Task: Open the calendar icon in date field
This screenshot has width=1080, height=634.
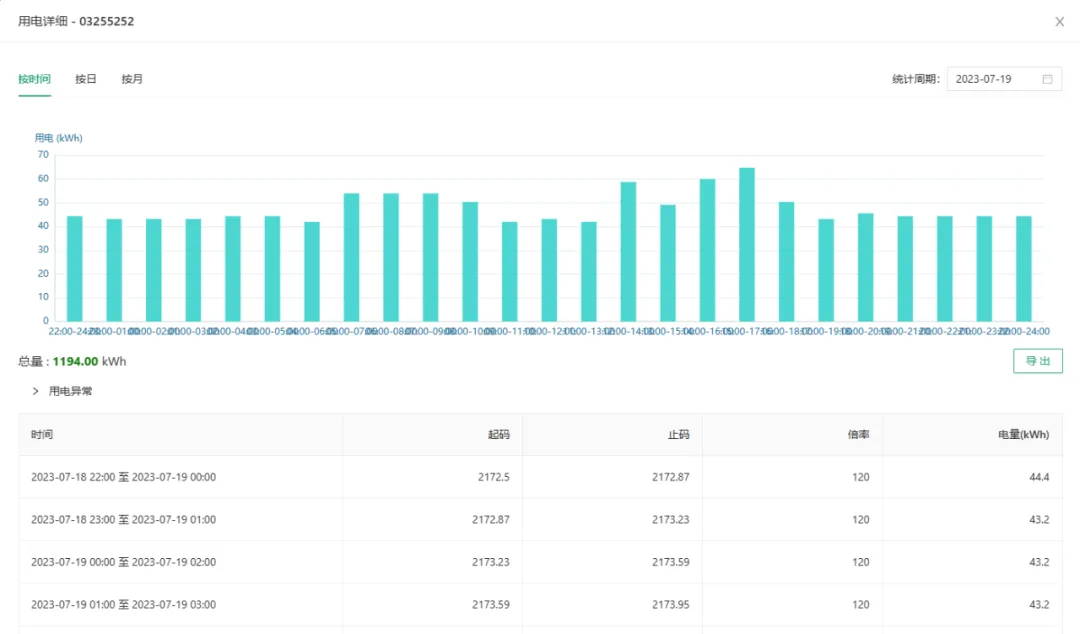Action: tap(1047, 79)
